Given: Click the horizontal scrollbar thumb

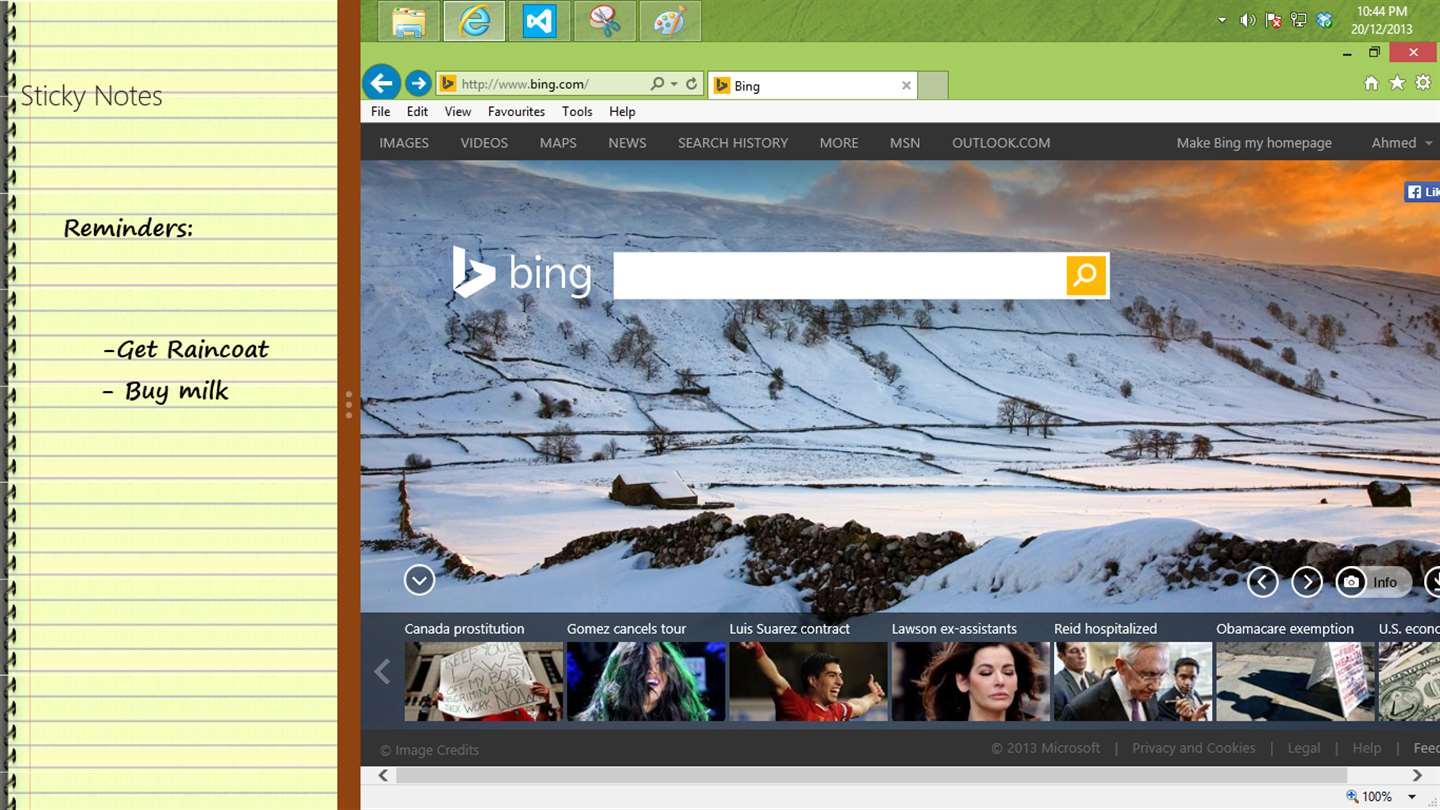Looking at the screenshot, I should [x=871, y=775].
